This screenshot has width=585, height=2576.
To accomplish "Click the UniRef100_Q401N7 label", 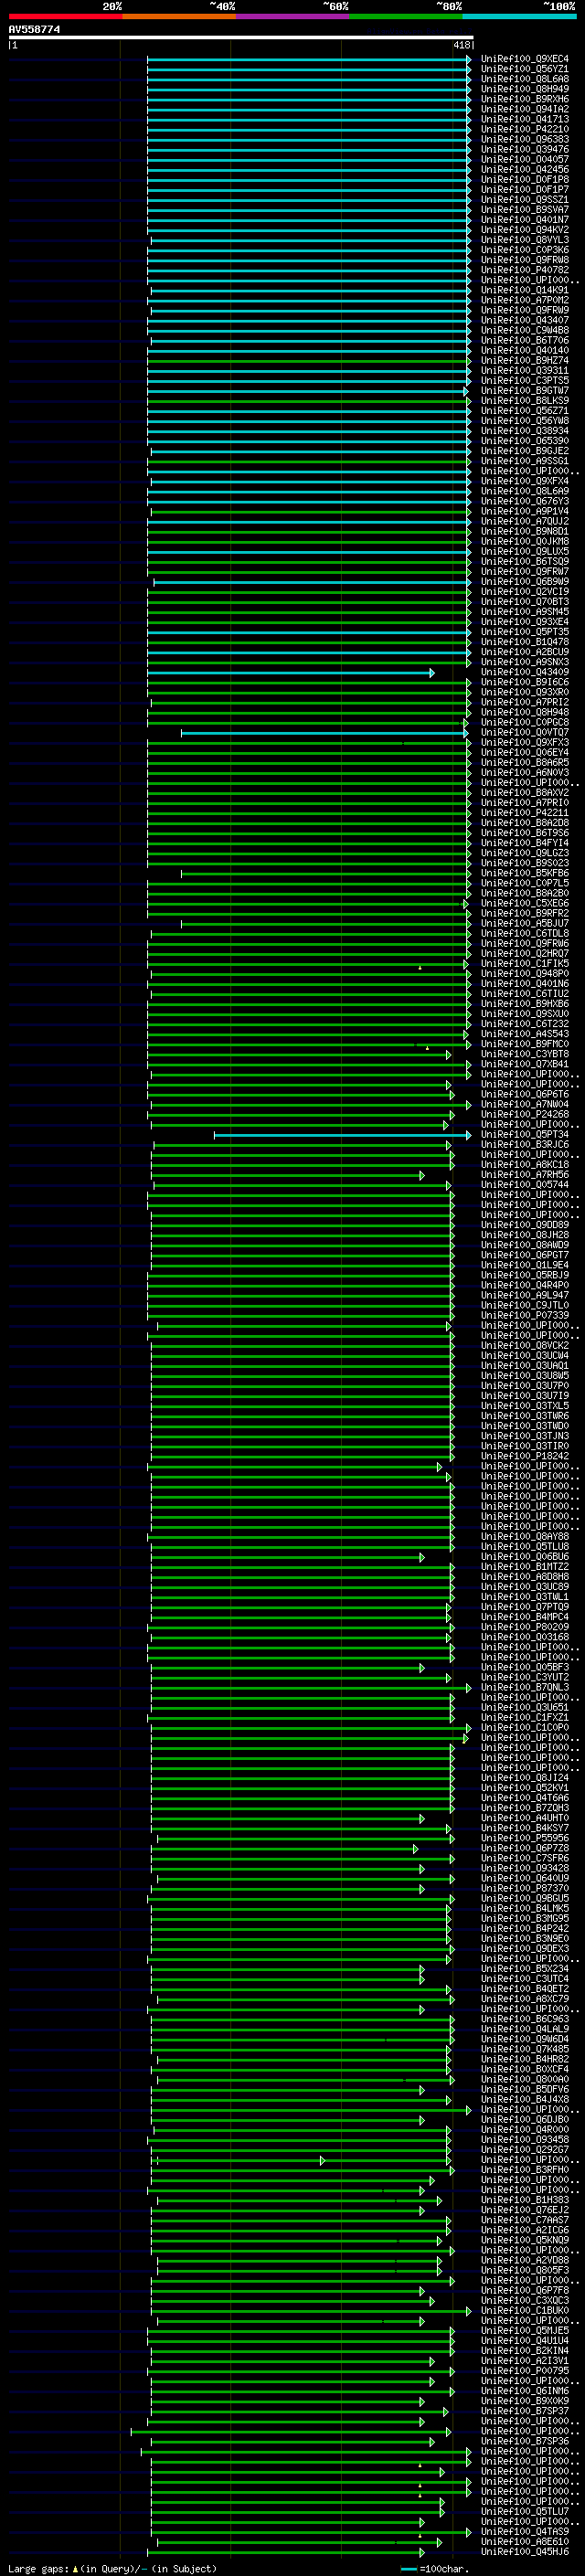I will [525, 219].
